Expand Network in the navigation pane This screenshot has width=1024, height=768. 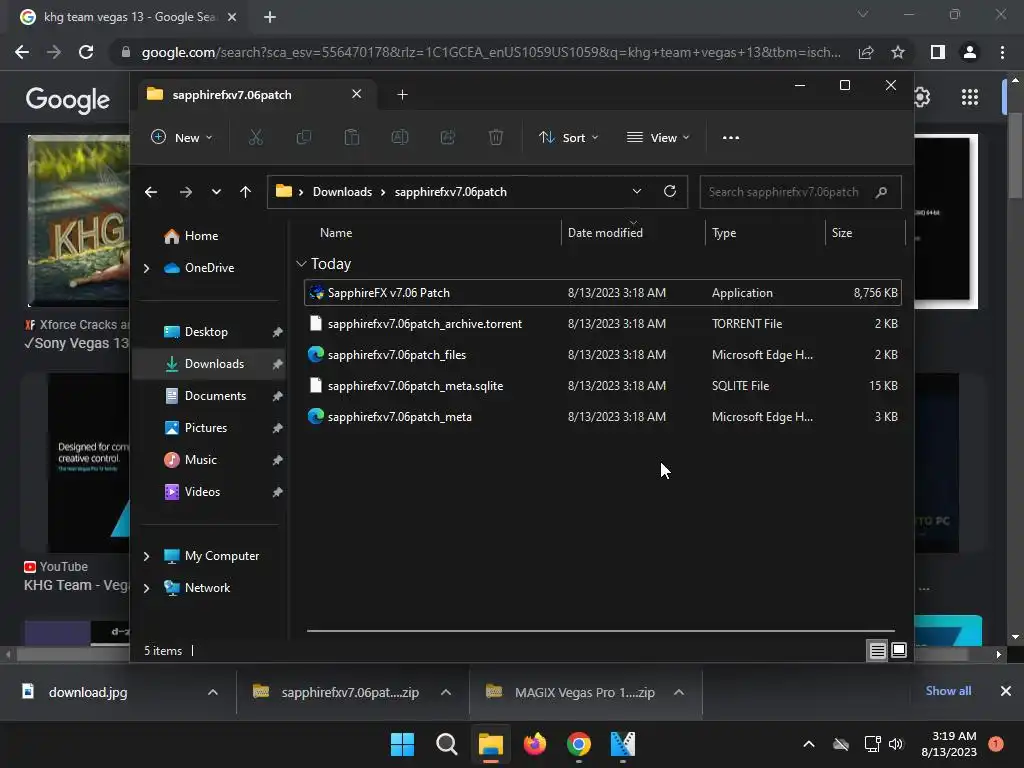[x=146, y=588]
